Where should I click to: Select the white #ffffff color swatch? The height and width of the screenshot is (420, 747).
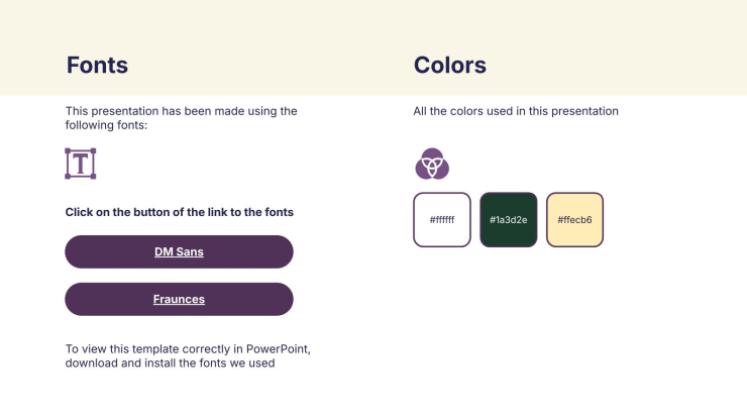(441, 219)
